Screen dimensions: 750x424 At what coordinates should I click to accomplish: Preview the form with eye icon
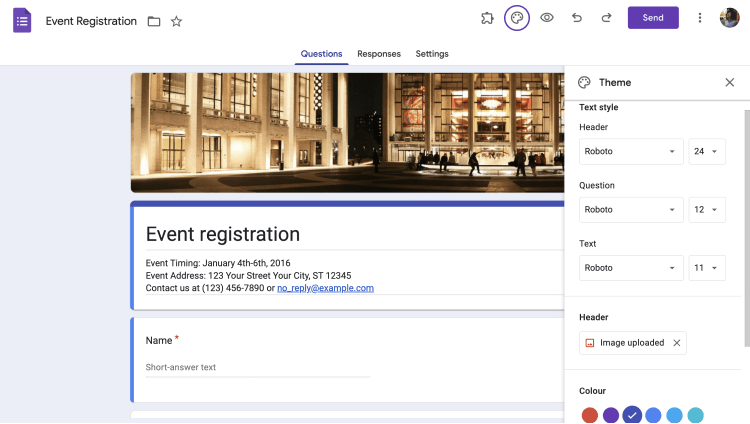pos(547,18)
